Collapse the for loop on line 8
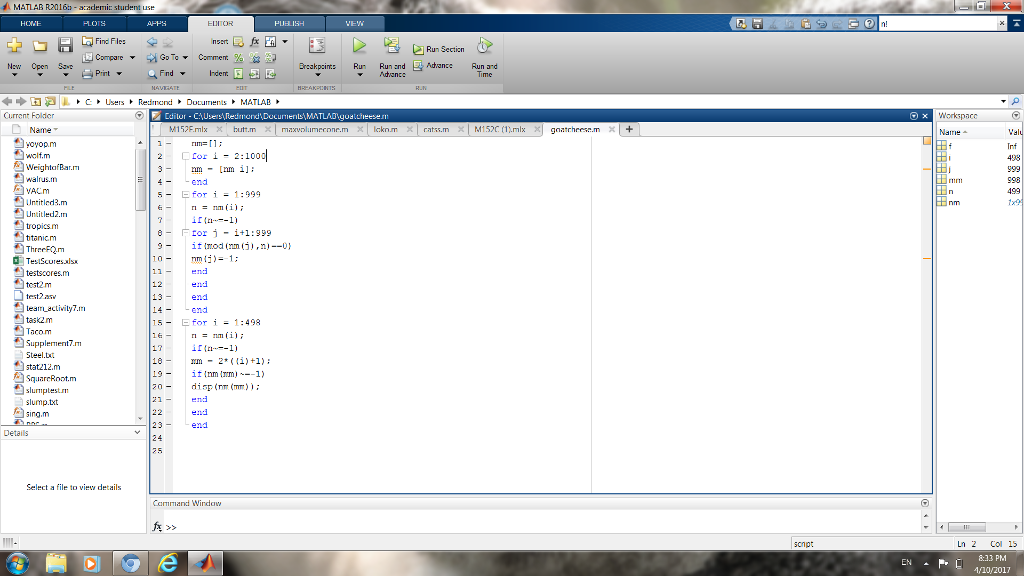1024x576 pixels. pyautogui.click(x=185, y=233)
